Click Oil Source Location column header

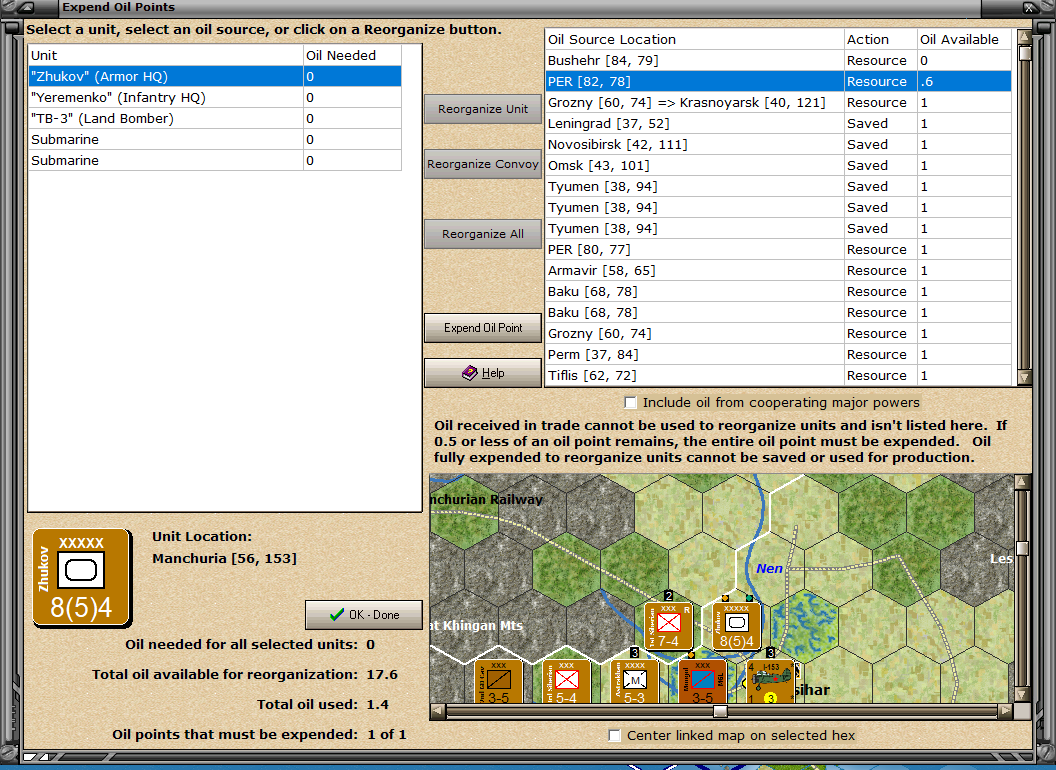click(x=694, y=39)
